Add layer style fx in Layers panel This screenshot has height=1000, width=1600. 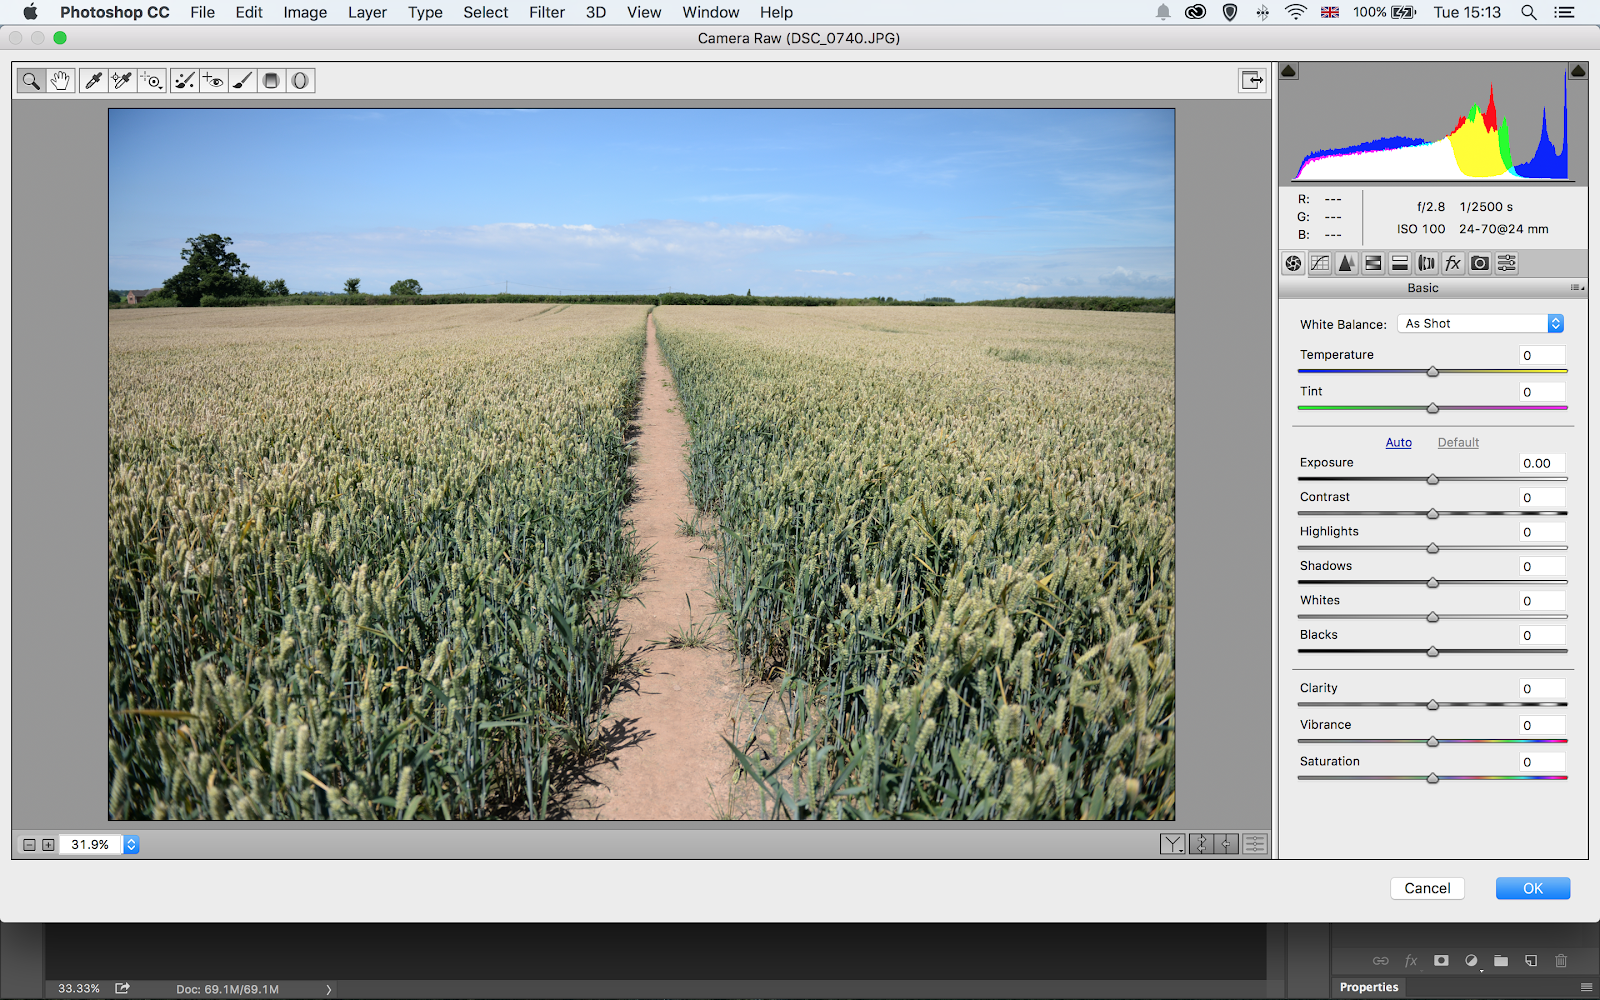click(1411, 961)
